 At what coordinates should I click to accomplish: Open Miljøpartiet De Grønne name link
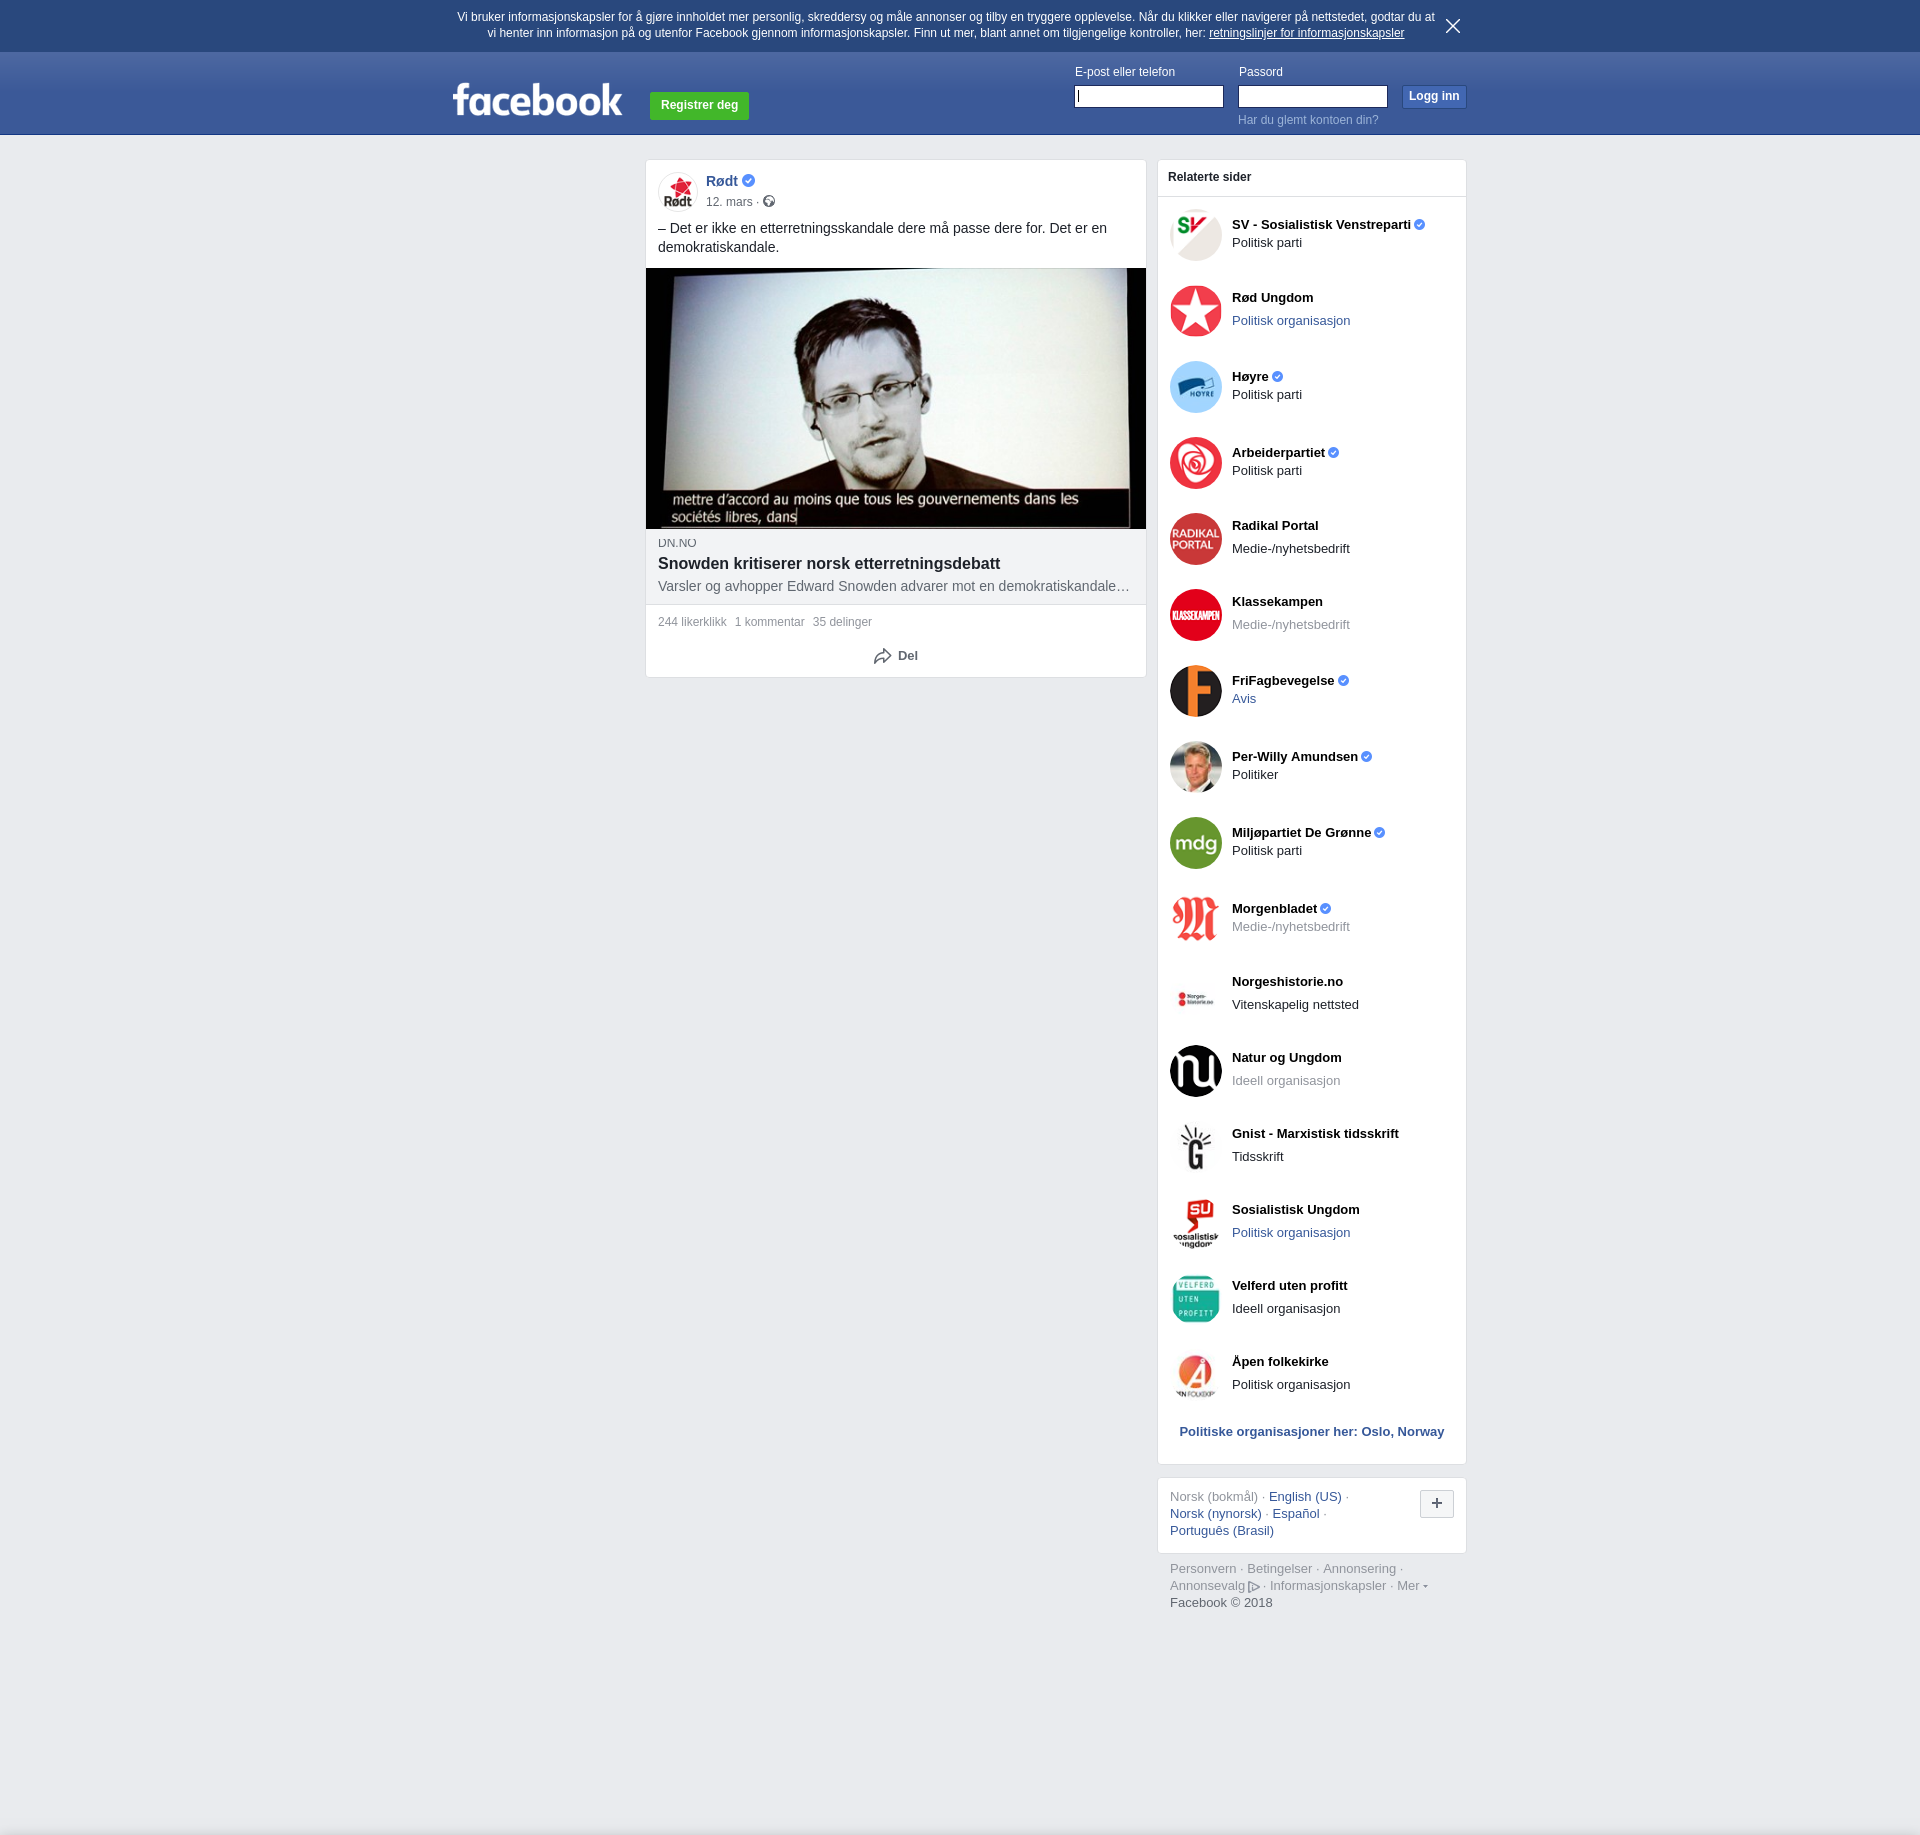pyautogui.click(x=1301, y=833)
